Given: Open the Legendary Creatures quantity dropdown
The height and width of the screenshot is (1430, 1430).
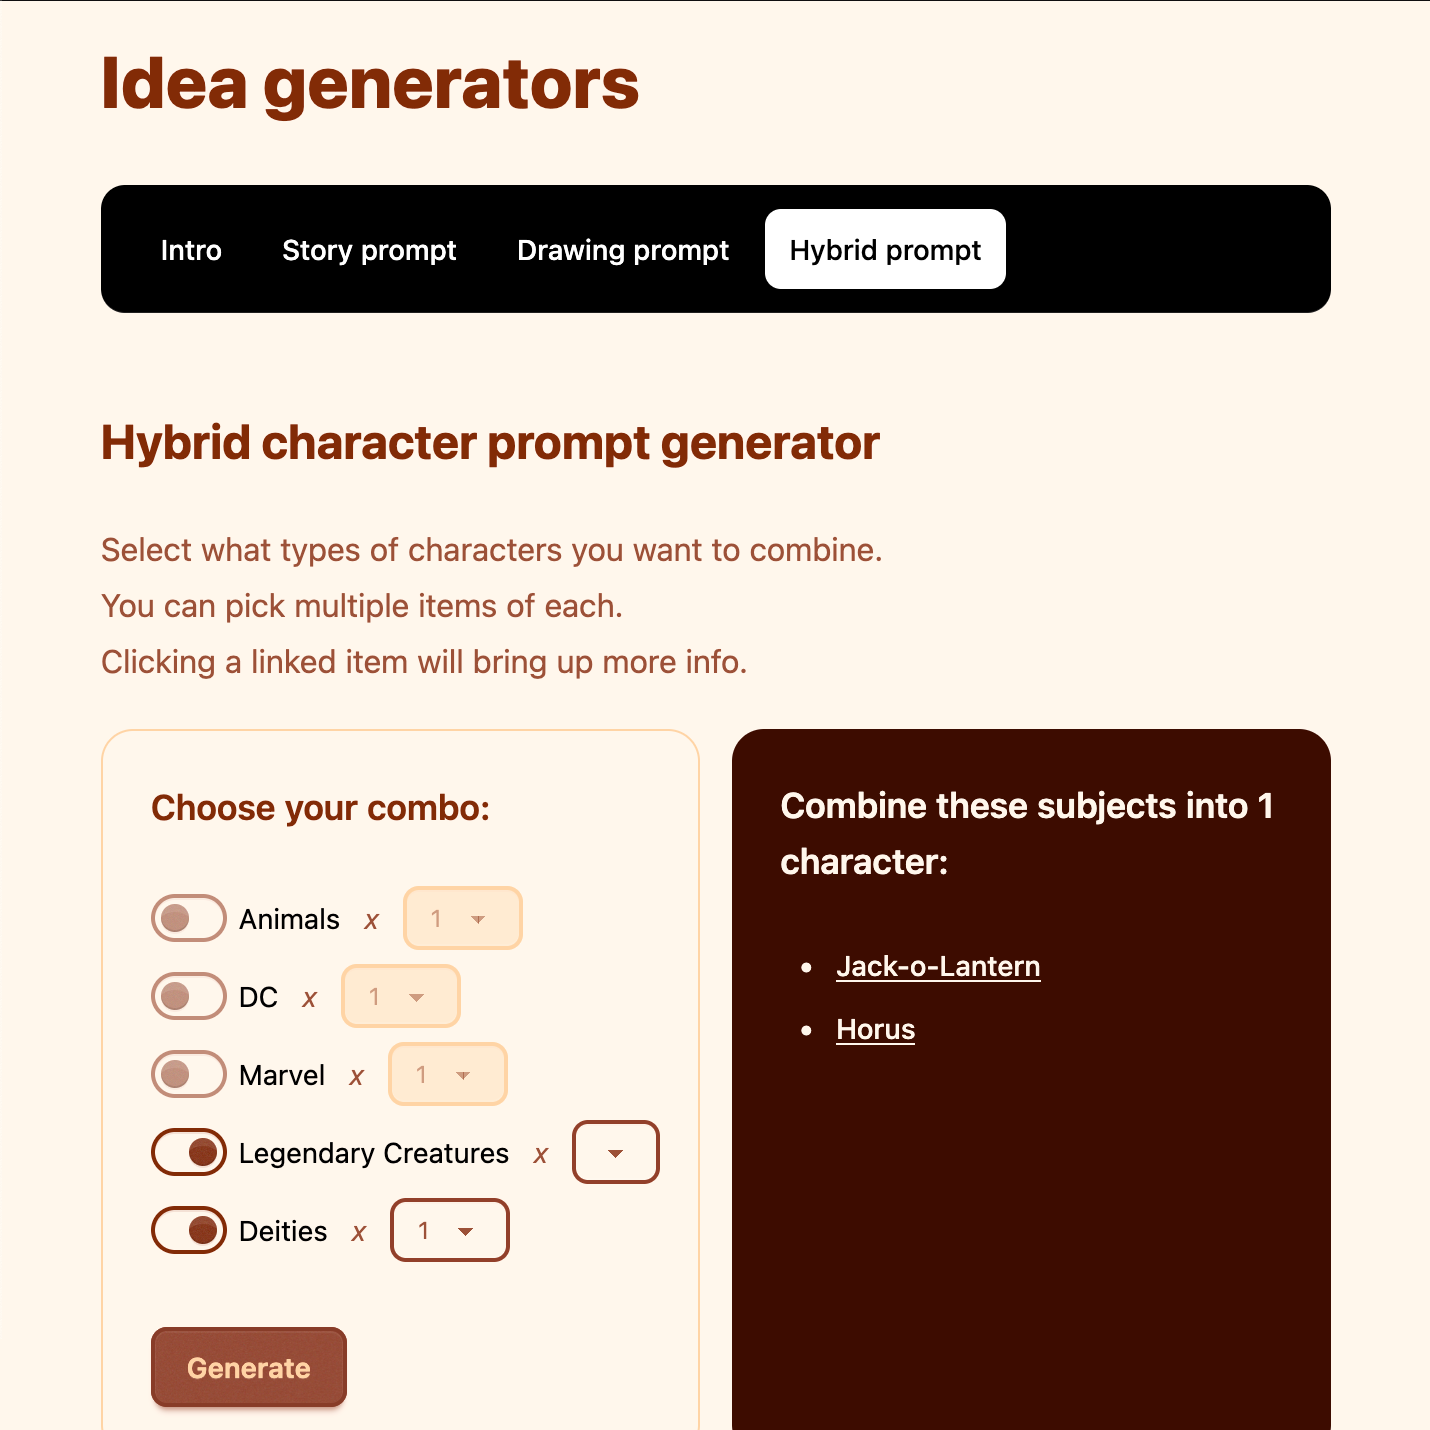Looking at the screenshot, I should click(615, 1152).
